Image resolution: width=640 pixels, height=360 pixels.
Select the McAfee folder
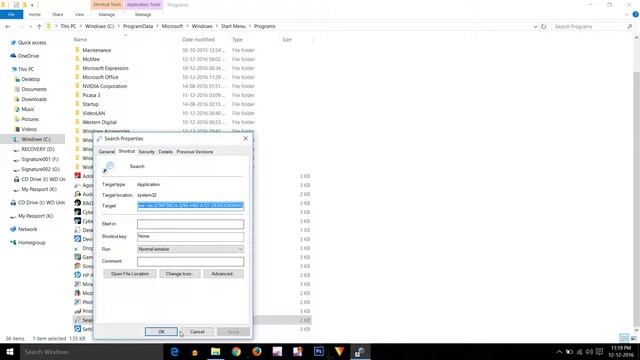click(91, 59)
